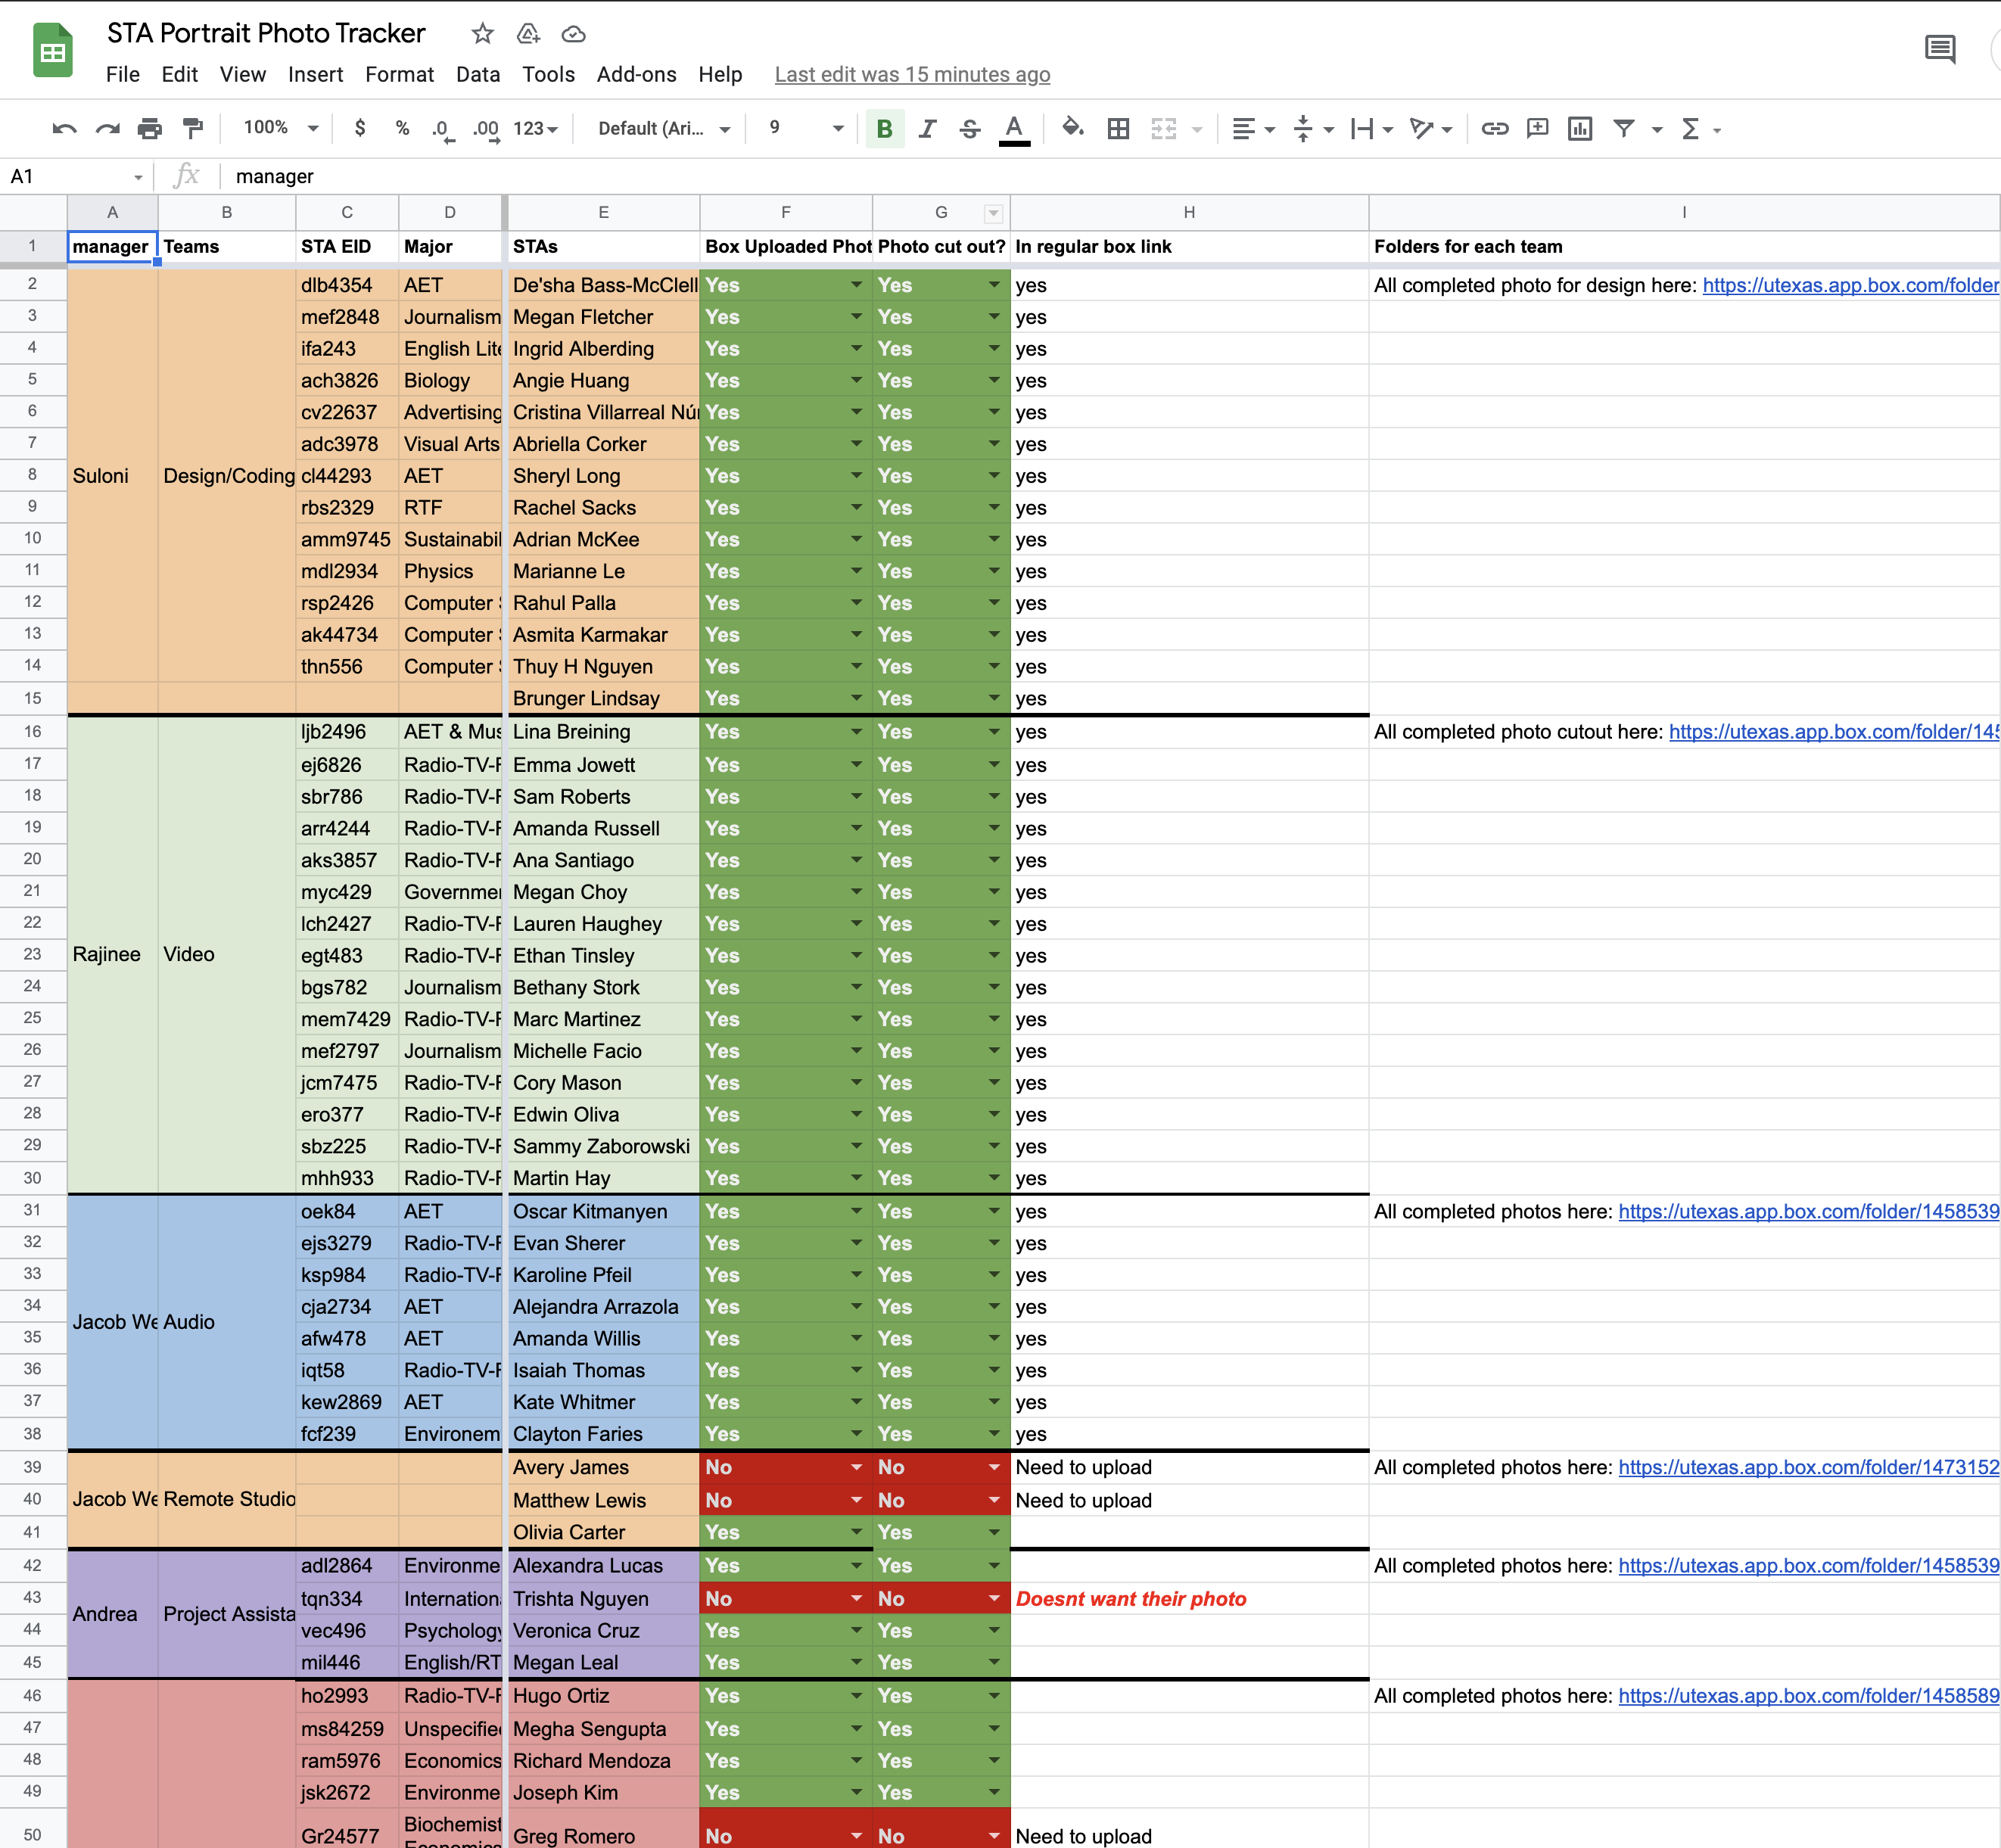Click the insert chart icon

click(1580, 128)
